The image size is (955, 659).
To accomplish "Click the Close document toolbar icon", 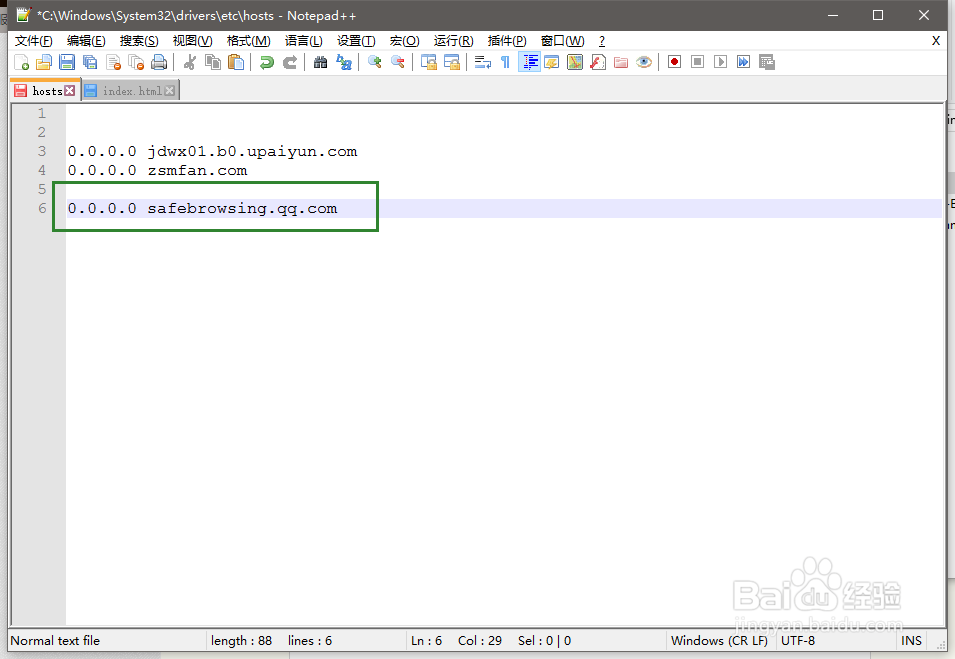I will coord(113,62).
